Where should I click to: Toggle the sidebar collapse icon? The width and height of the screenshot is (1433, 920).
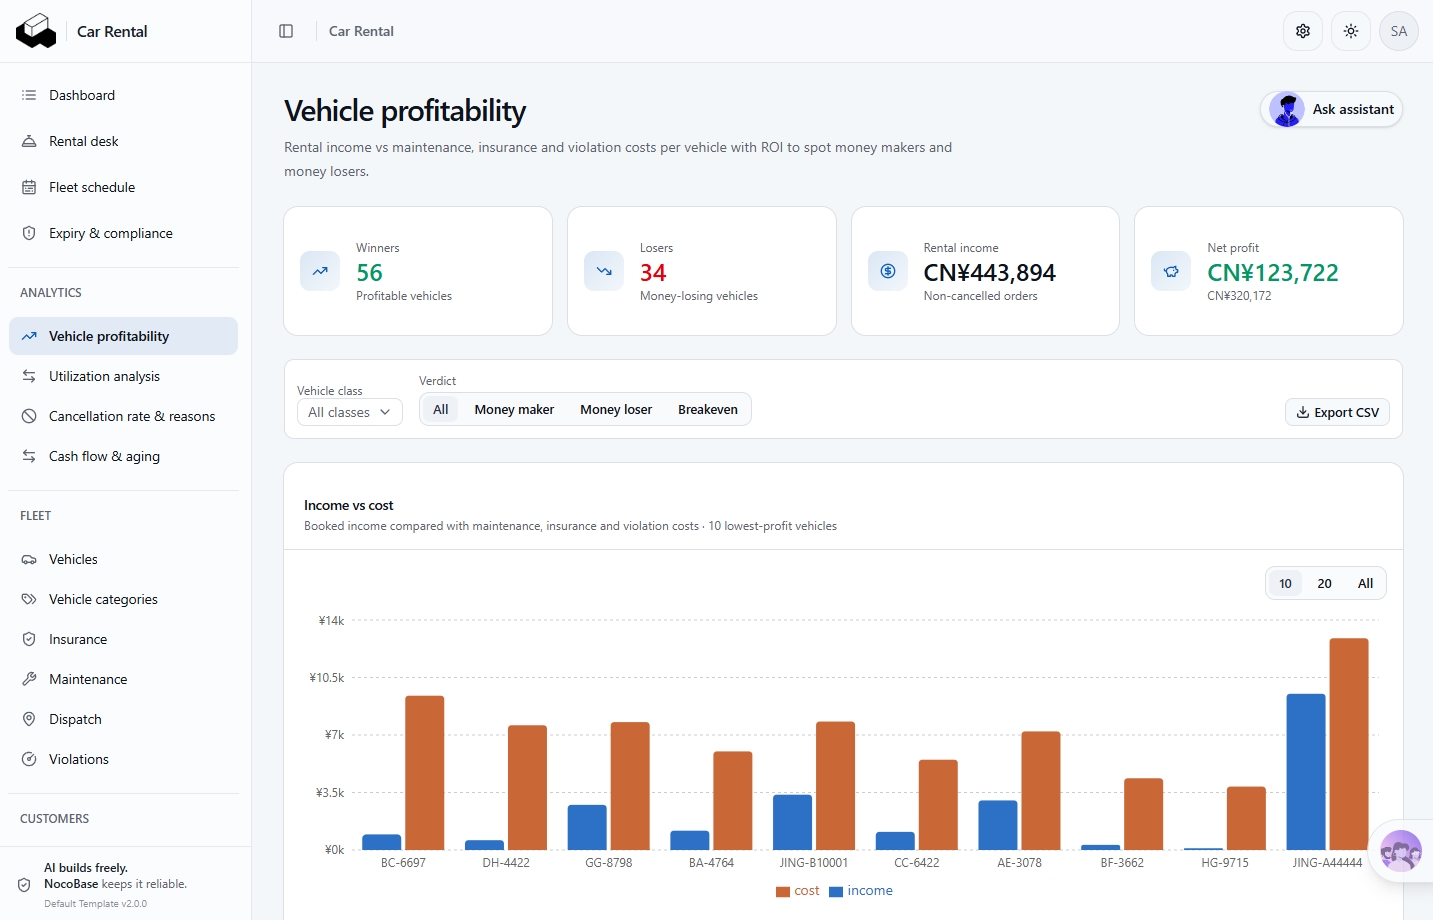(286, 31)
